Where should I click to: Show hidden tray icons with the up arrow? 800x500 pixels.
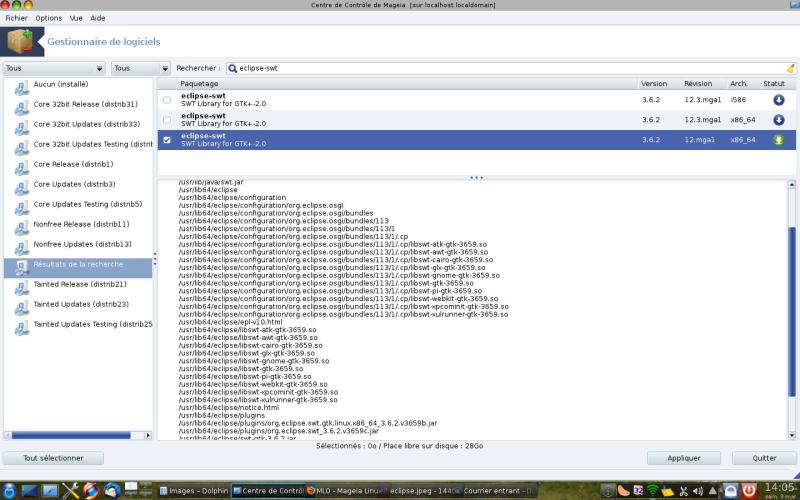[x=713, y=491]
